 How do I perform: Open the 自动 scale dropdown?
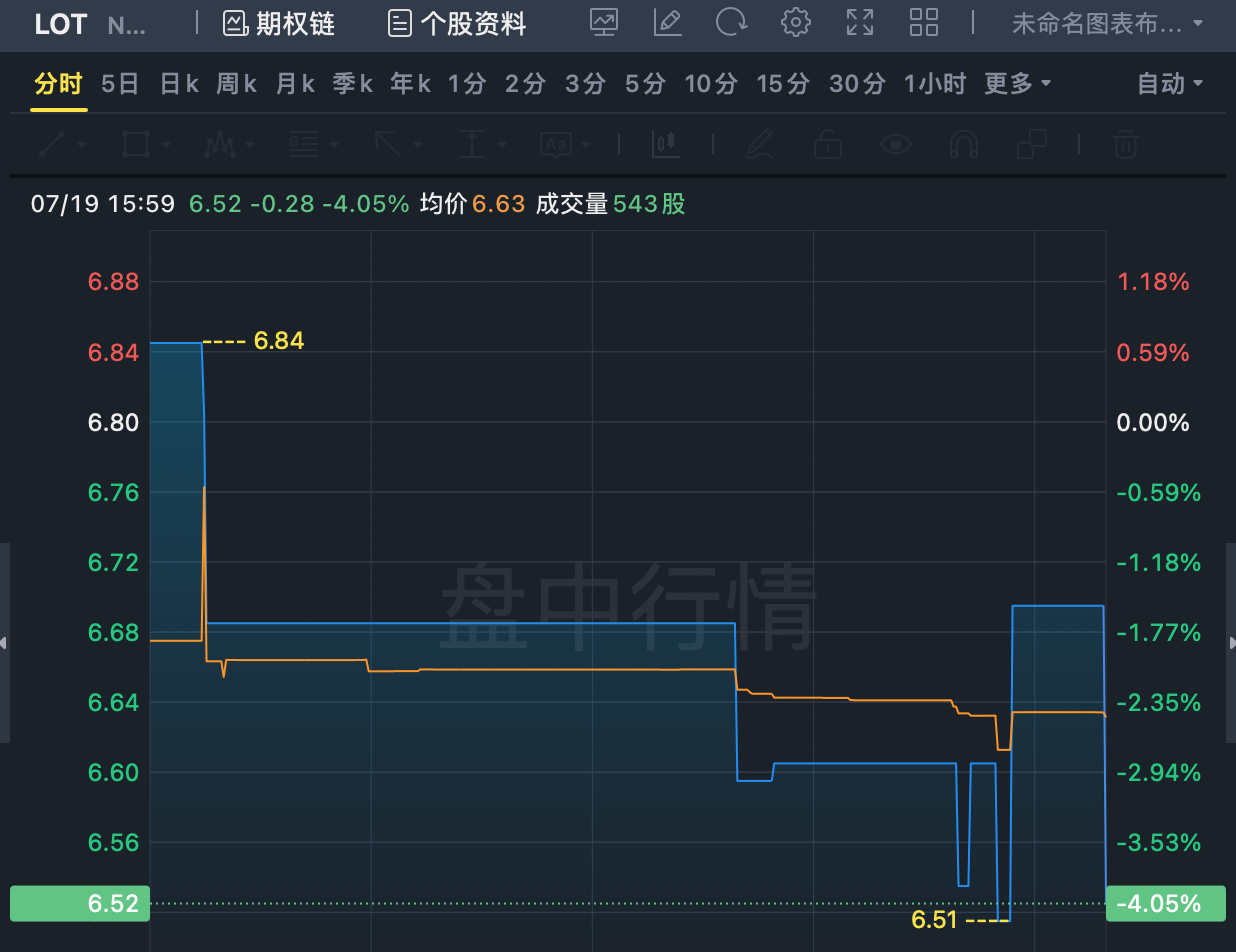pos(1170,84)
